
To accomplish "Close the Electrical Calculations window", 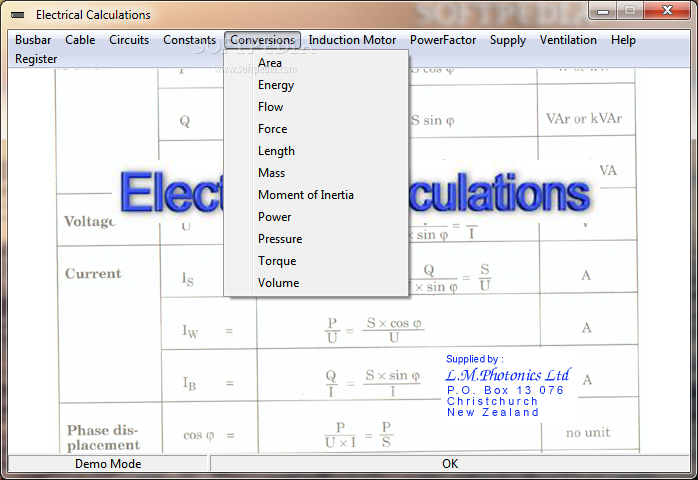I will pos(667,11).
